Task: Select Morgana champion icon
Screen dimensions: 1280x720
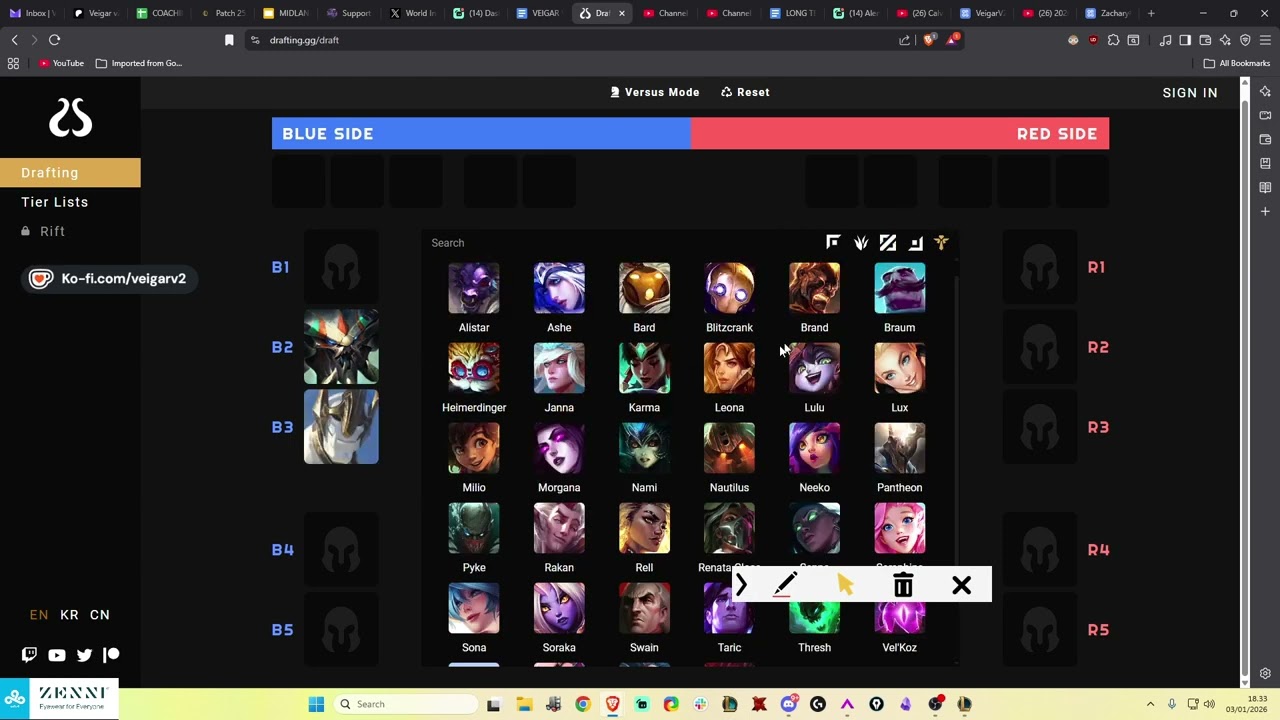Action: click(559, 448)
